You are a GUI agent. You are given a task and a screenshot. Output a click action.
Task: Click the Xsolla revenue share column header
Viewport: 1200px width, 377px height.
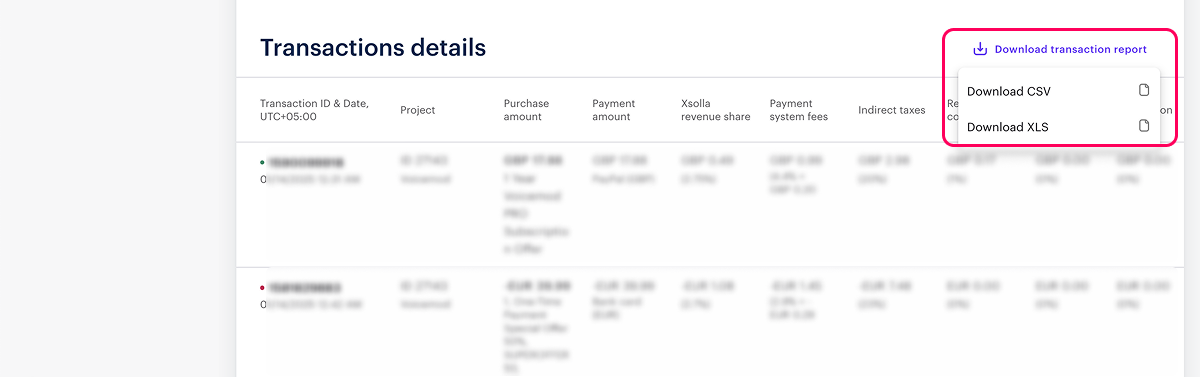click(715, 110)
